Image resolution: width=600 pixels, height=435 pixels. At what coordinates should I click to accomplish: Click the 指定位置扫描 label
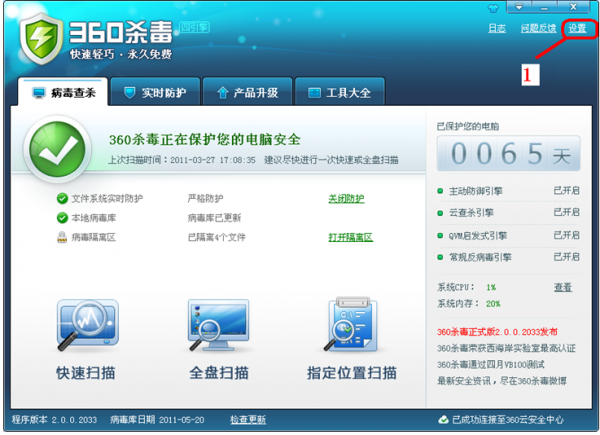tap(352, 373)
